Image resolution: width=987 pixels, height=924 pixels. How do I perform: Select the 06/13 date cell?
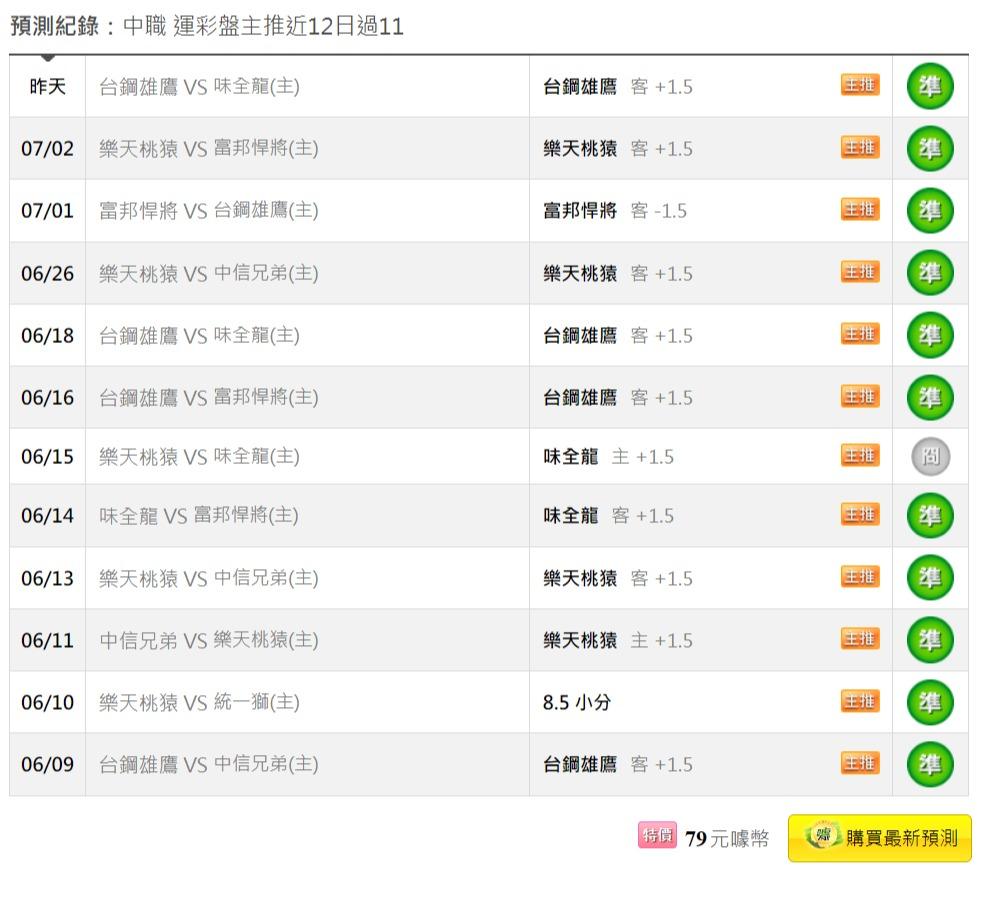coord(47,578)
